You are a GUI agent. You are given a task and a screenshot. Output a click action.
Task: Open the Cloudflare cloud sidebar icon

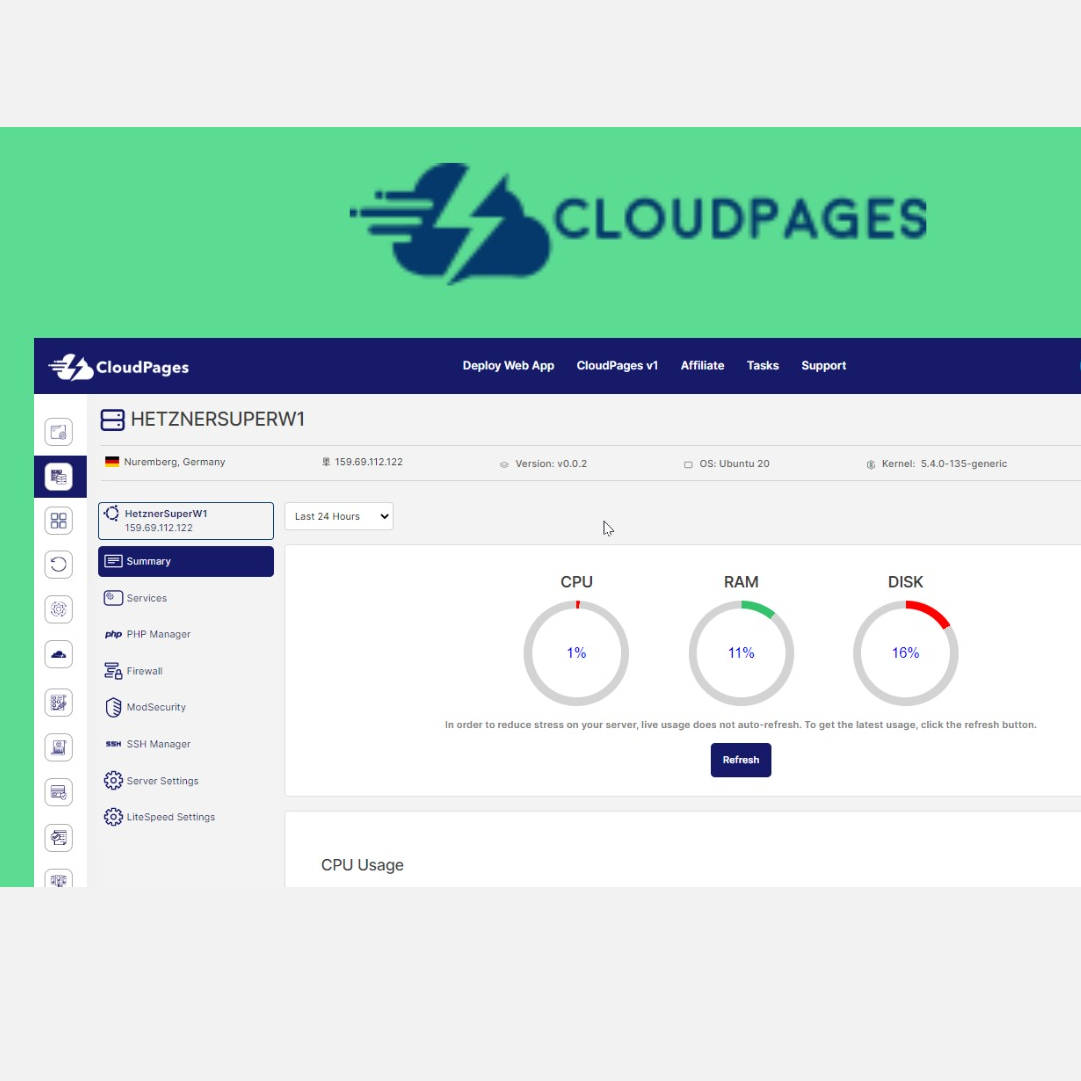[x=59, y=654]
